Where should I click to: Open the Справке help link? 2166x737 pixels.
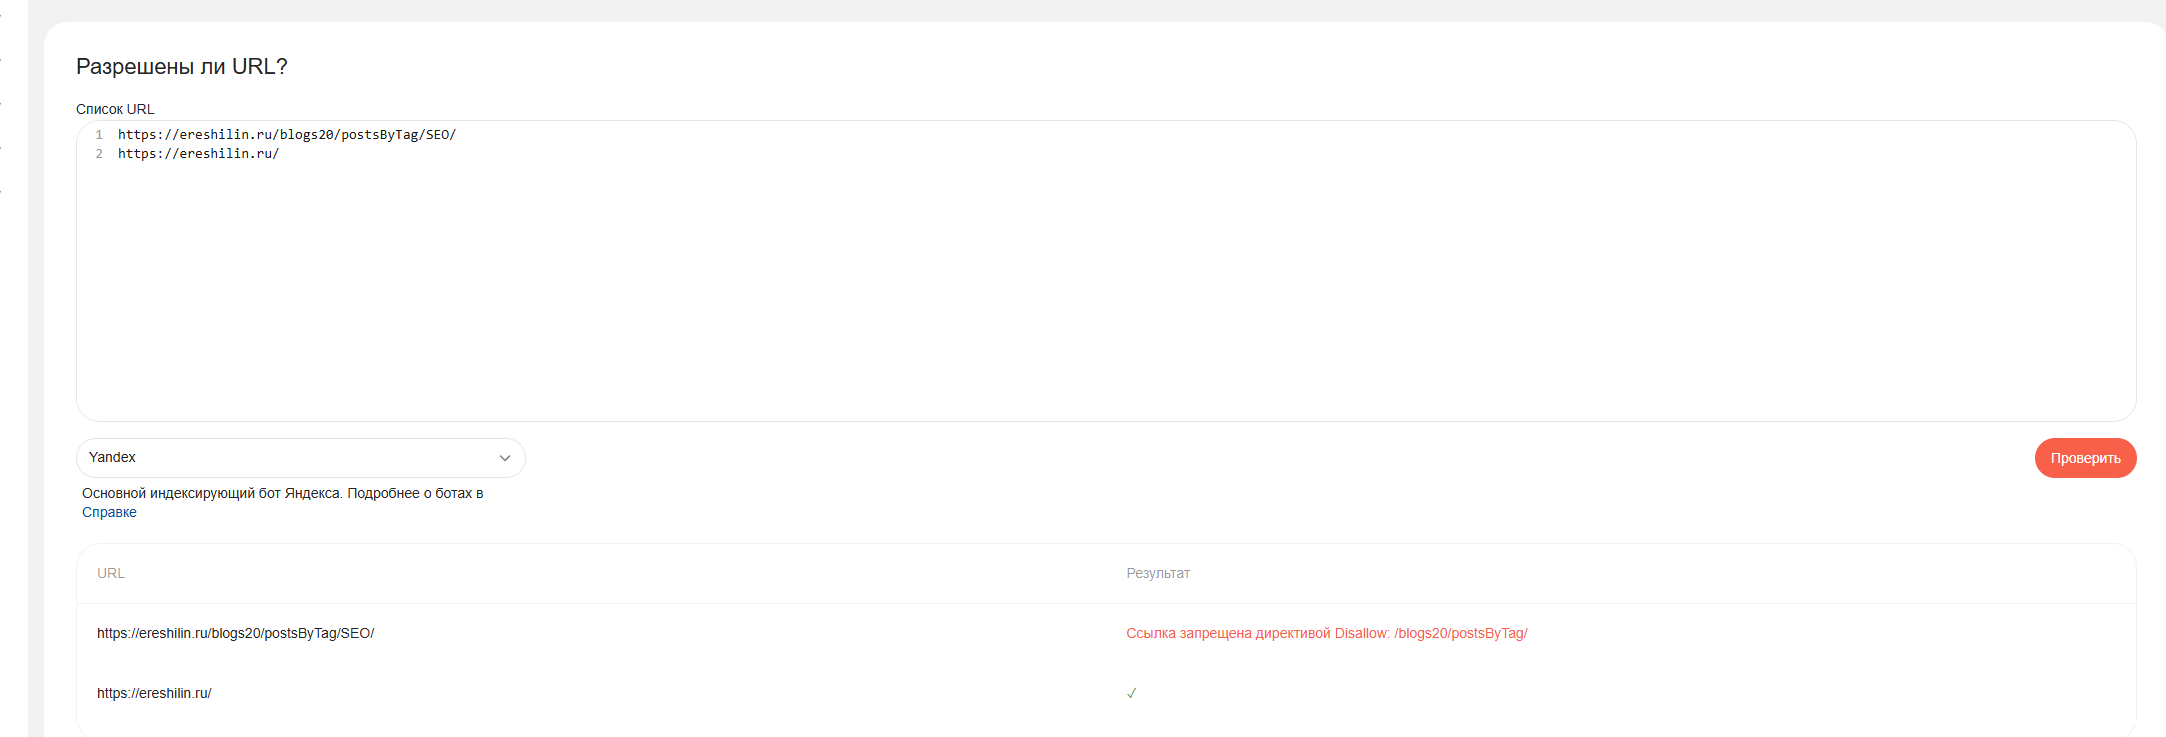click(109, 512)
